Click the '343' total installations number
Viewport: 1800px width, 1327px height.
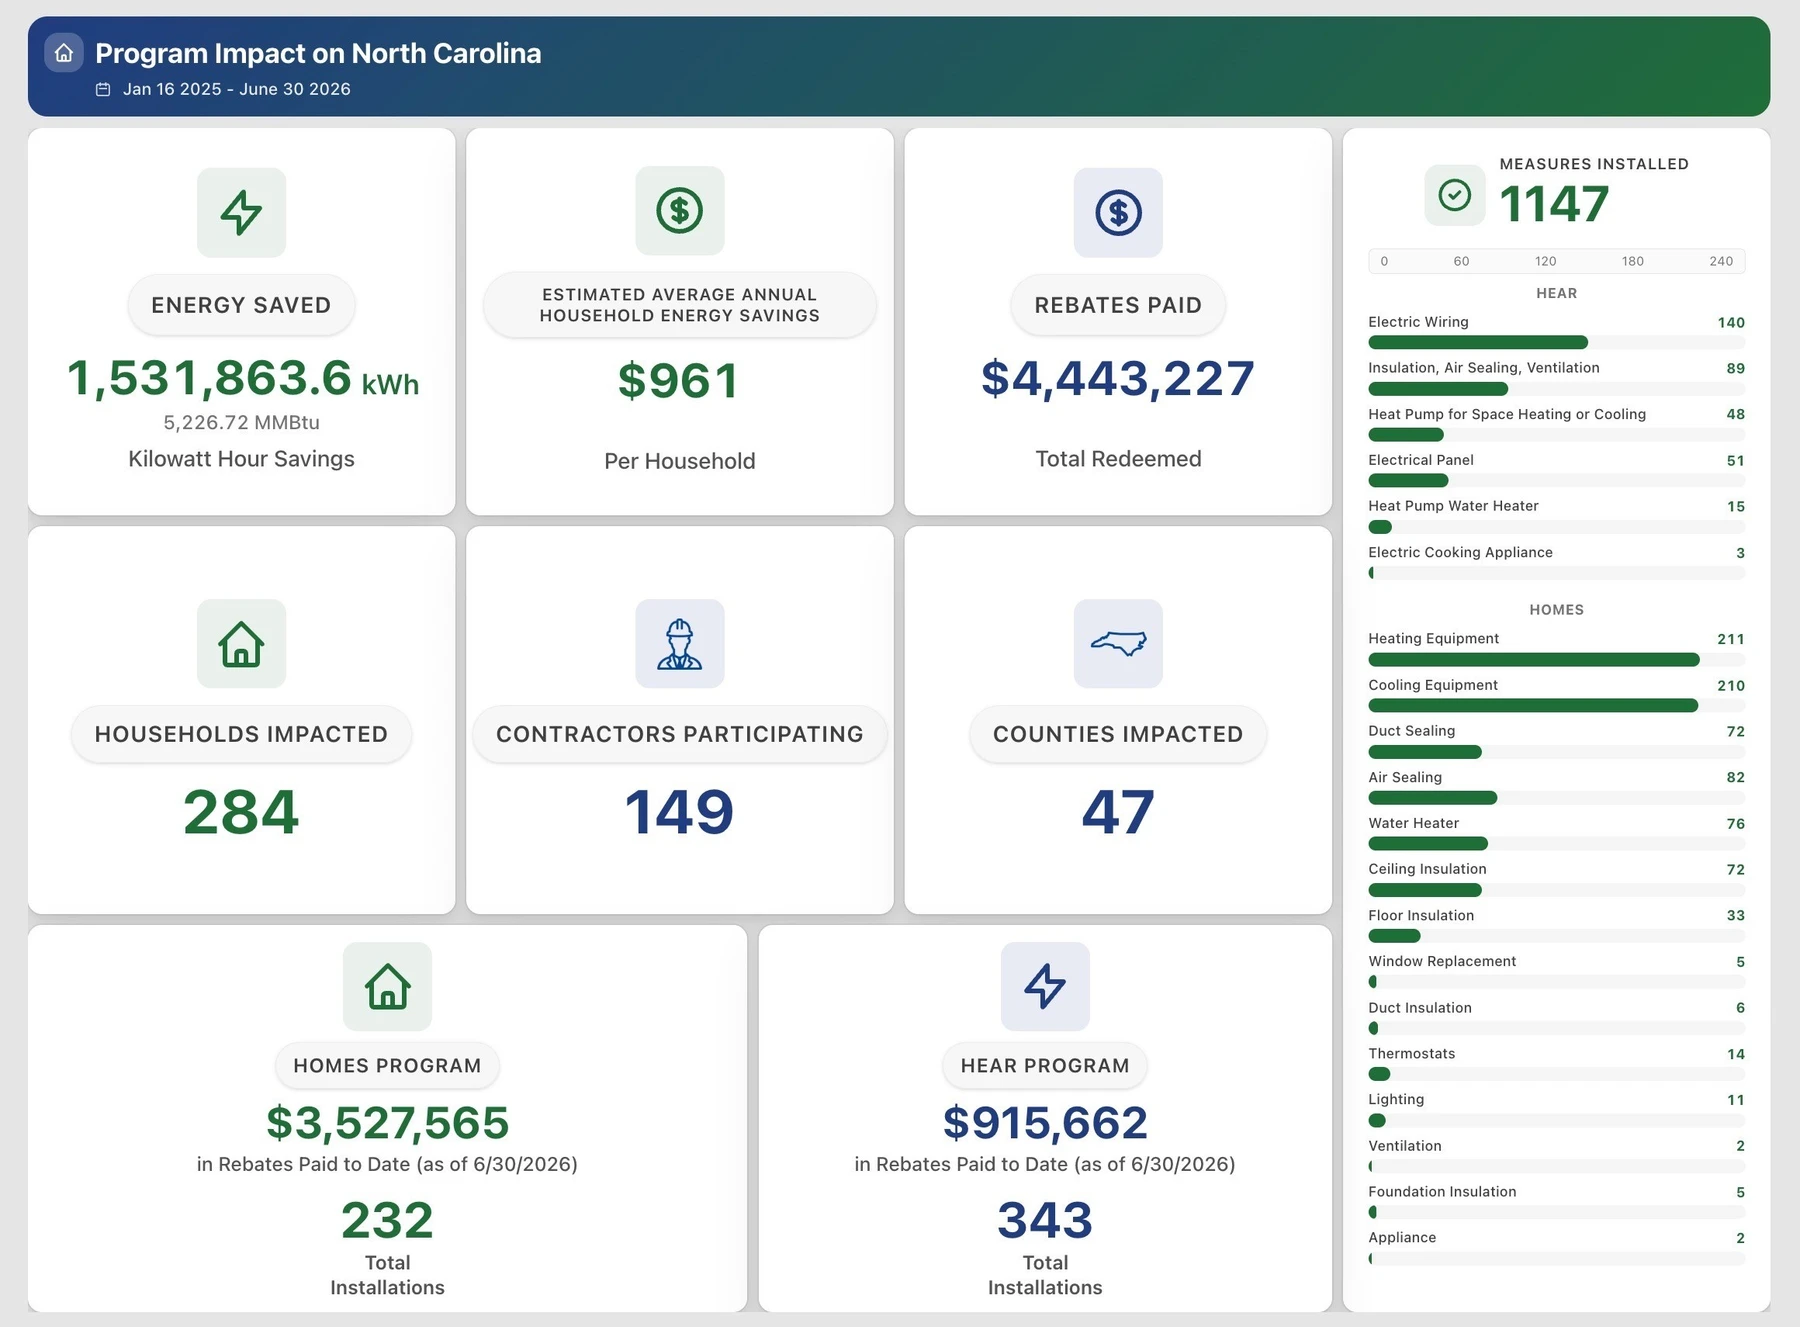(1045, 1220)
